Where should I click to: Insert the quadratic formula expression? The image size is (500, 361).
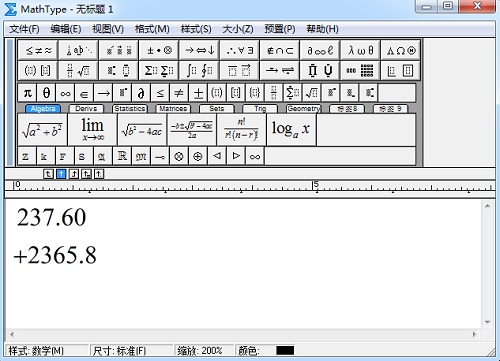(x=192, y=130)
